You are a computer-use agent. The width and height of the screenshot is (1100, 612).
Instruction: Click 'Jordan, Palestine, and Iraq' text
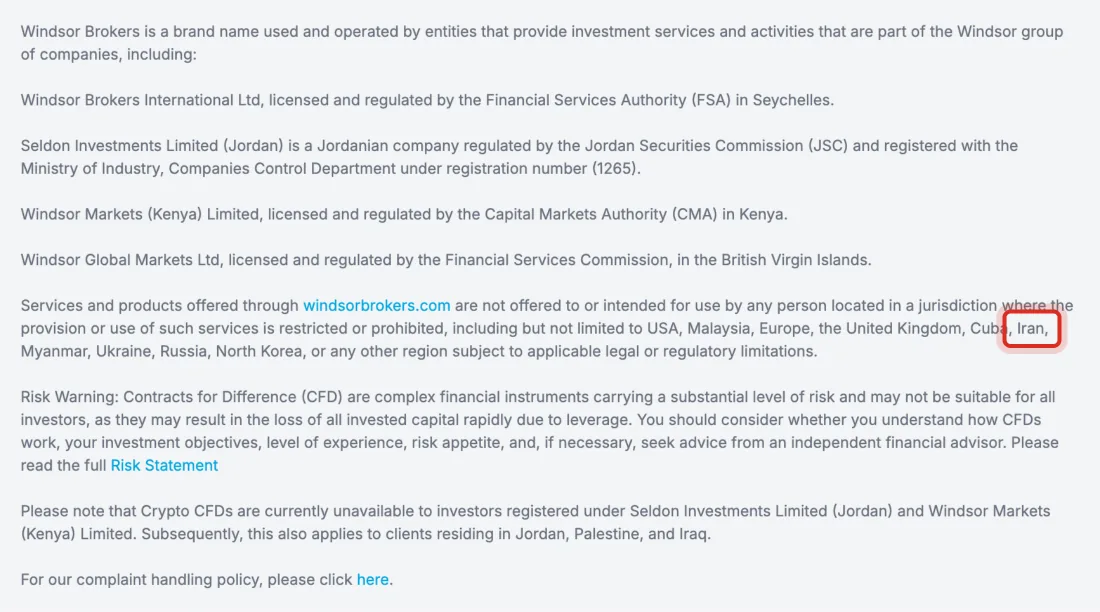click(612, 534)
